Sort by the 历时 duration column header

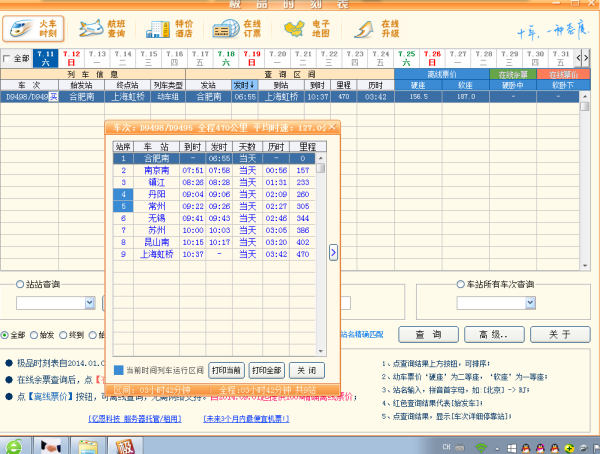click(x=375, y=85)
